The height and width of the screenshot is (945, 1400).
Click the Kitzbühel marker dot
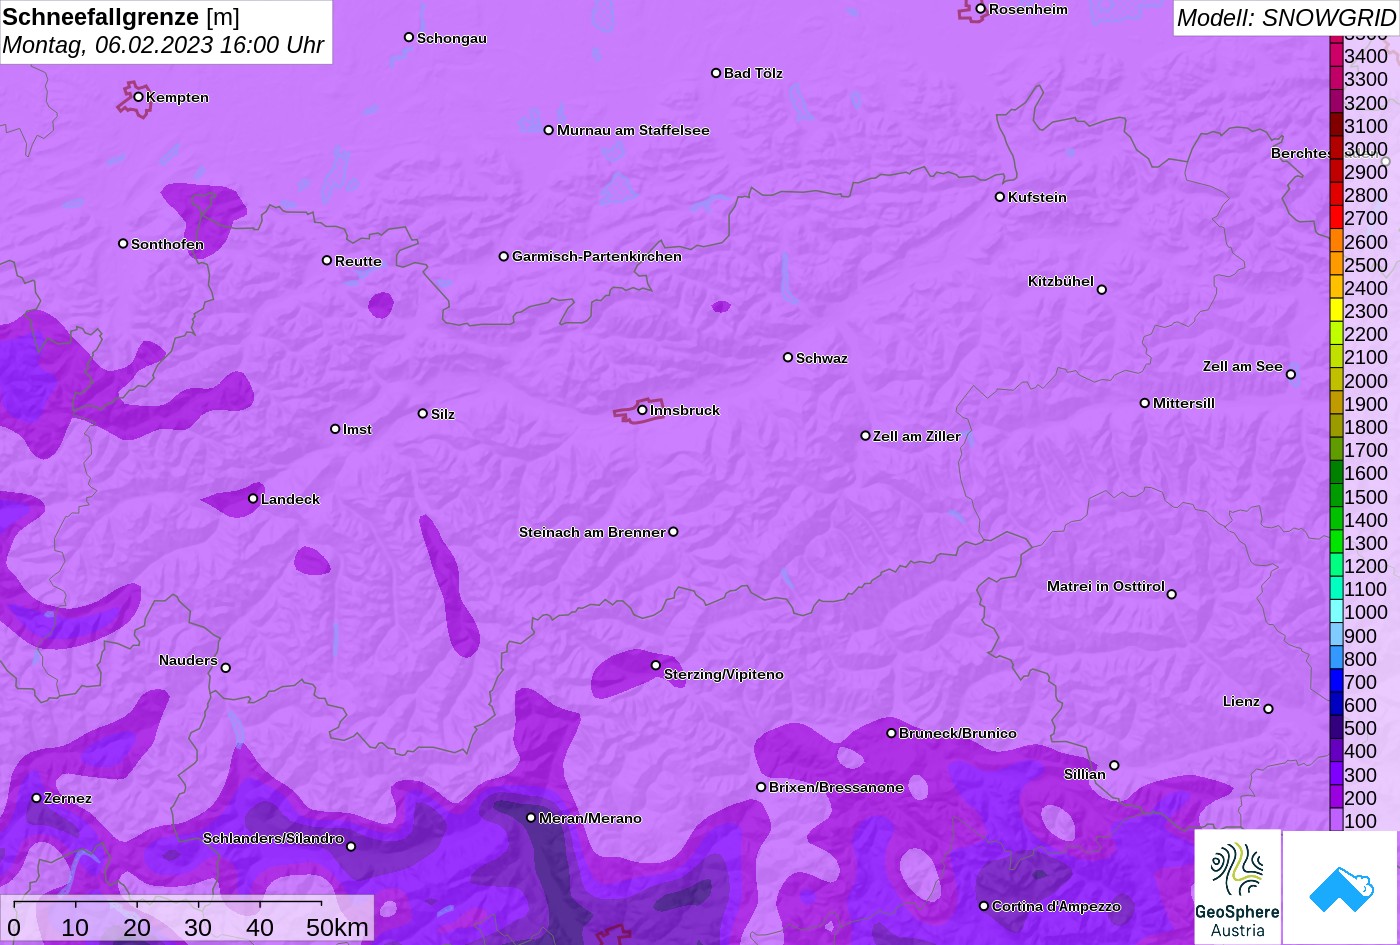[x=1101, y=290]
